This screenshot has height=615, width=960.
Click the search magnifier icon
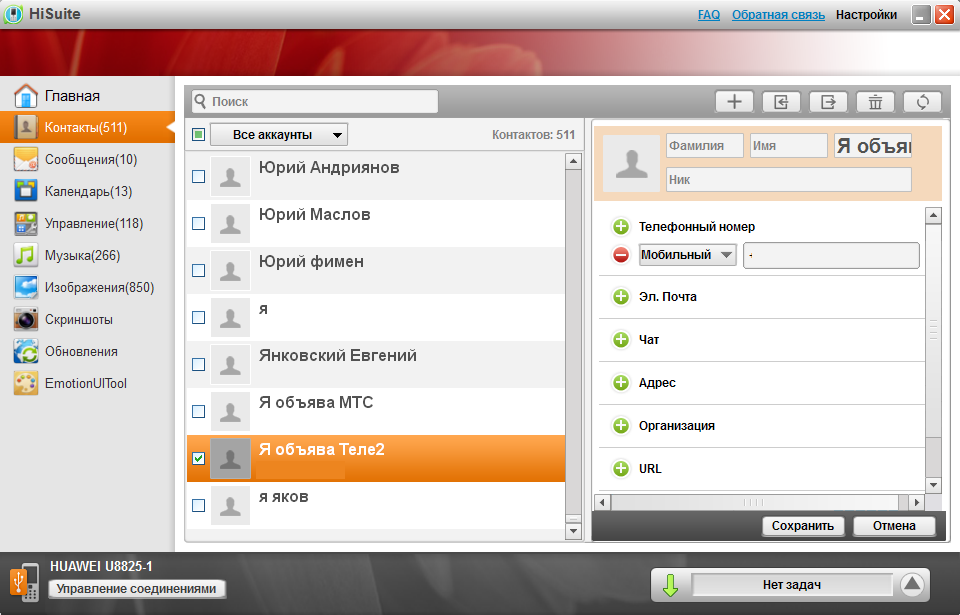tap(200, 101)
